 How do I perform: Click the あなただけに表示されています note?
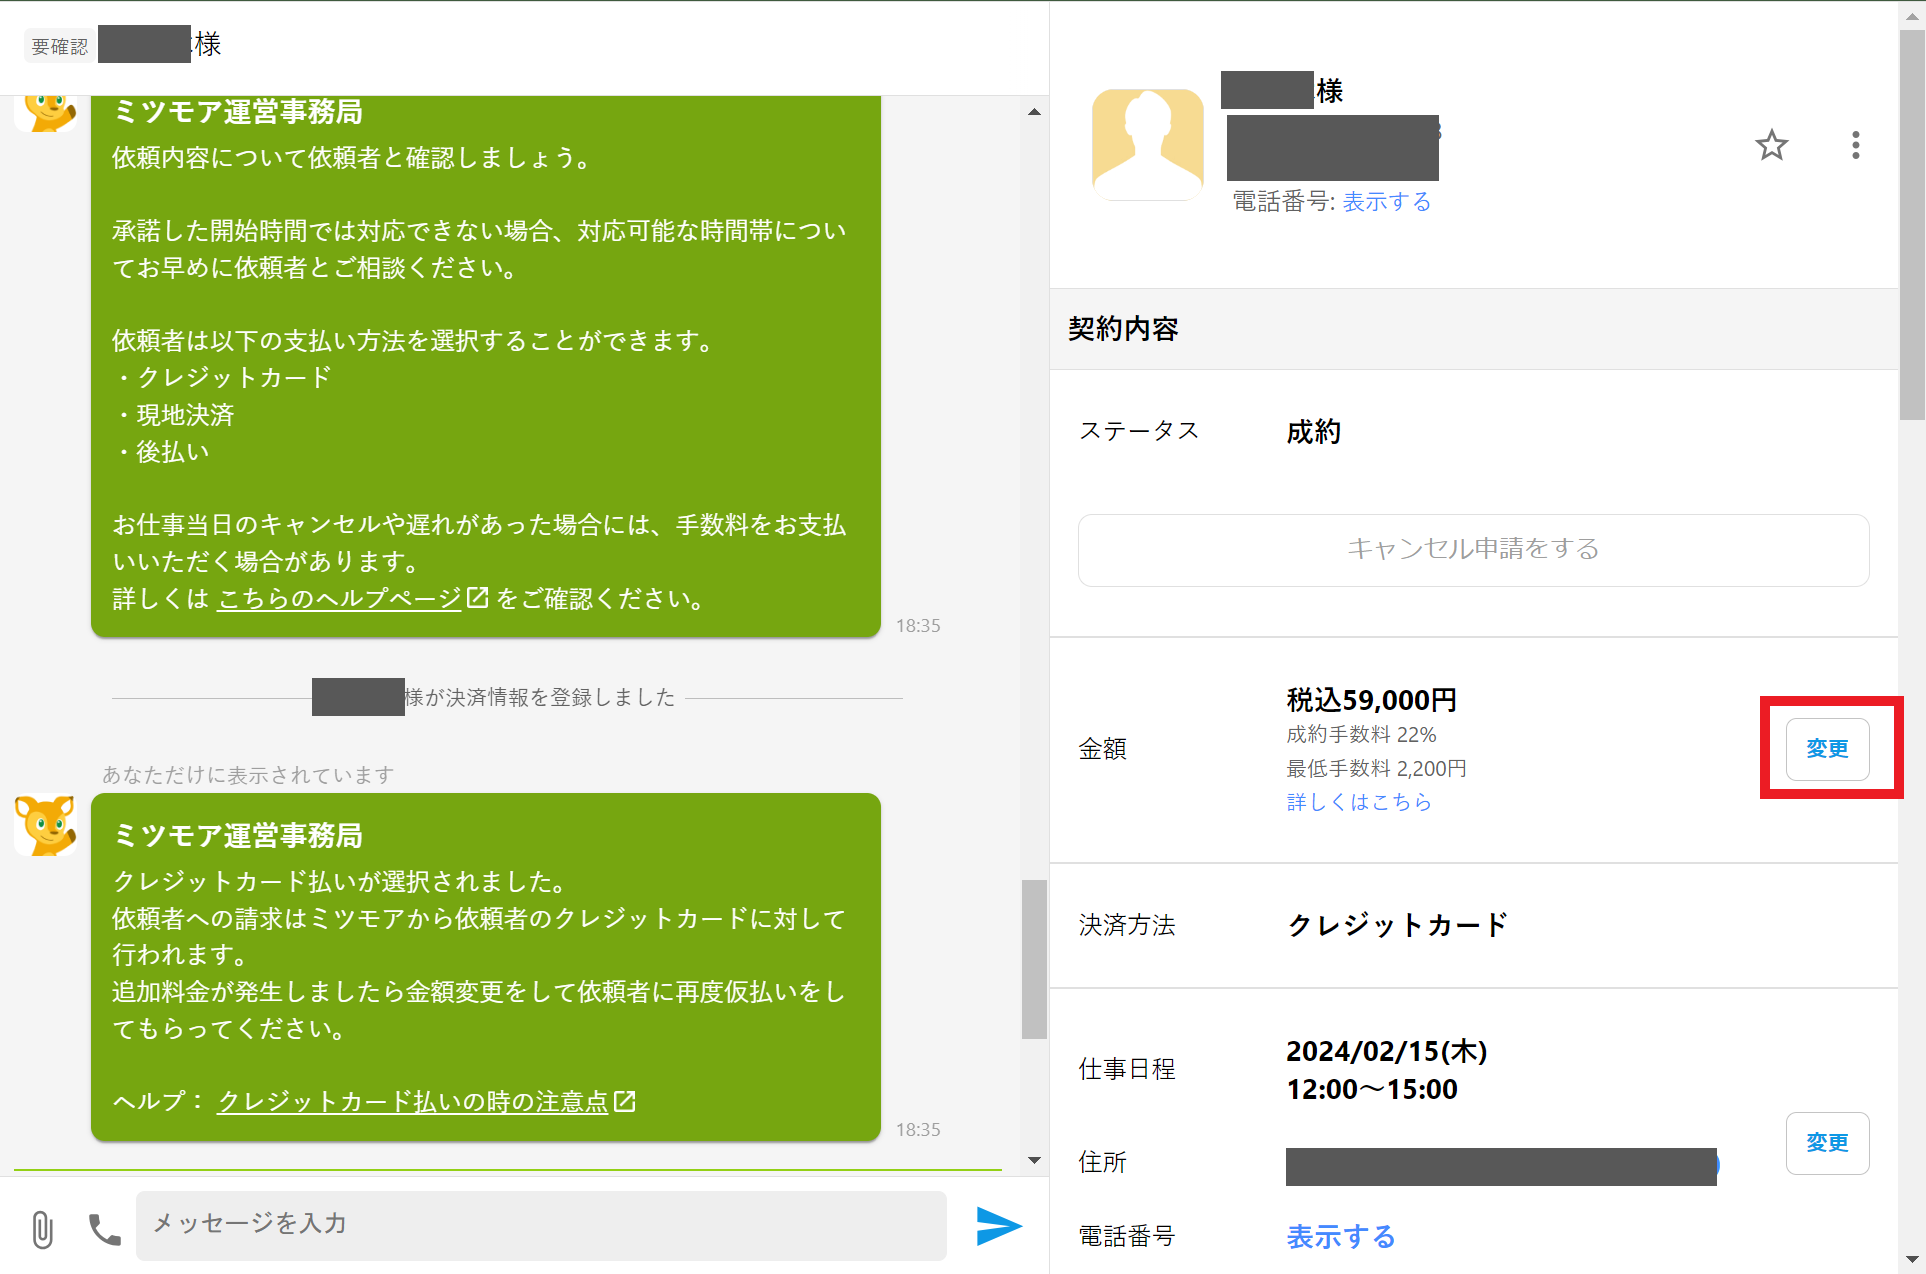pos(248,775)
